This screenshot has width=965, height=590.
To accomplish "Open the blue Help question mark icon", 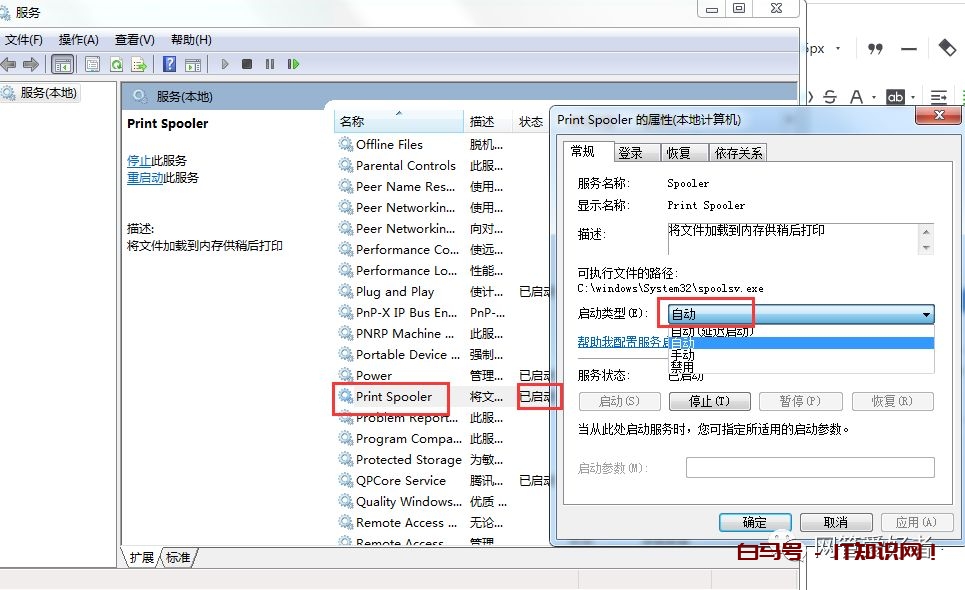I will click(x=169, y=64).
